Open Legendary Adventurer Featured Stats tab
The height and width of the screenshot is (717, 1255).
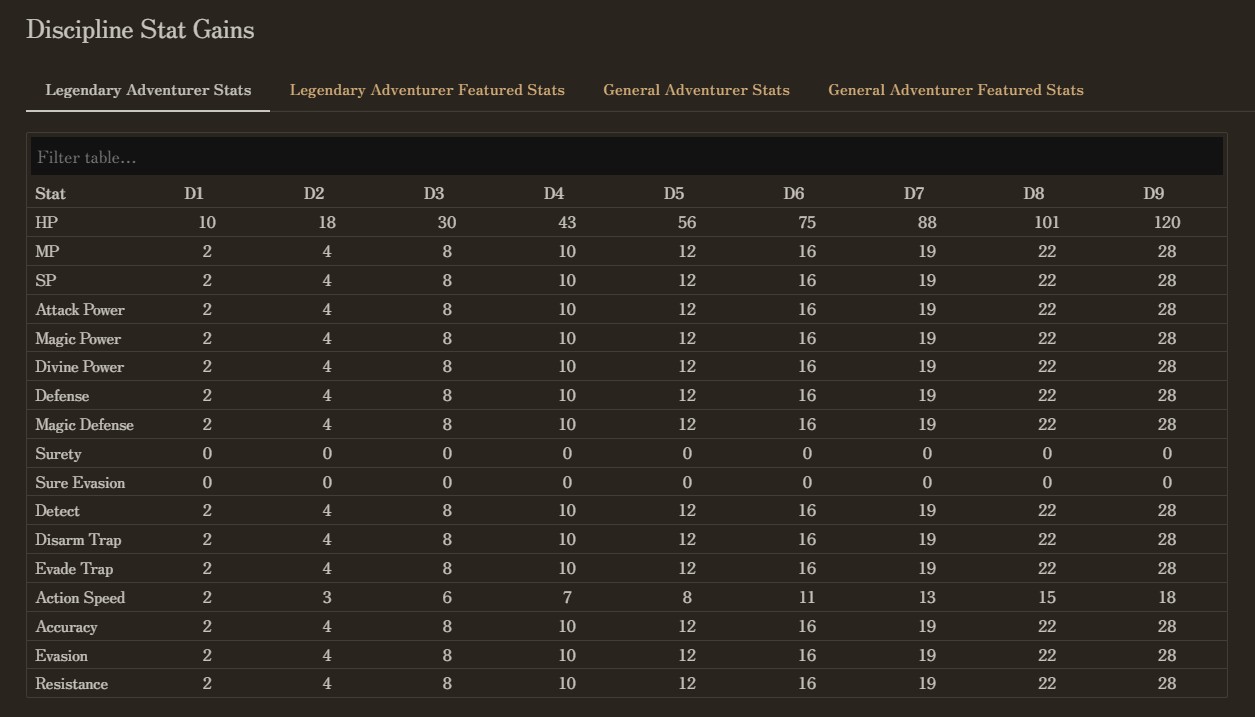[427, 90]
